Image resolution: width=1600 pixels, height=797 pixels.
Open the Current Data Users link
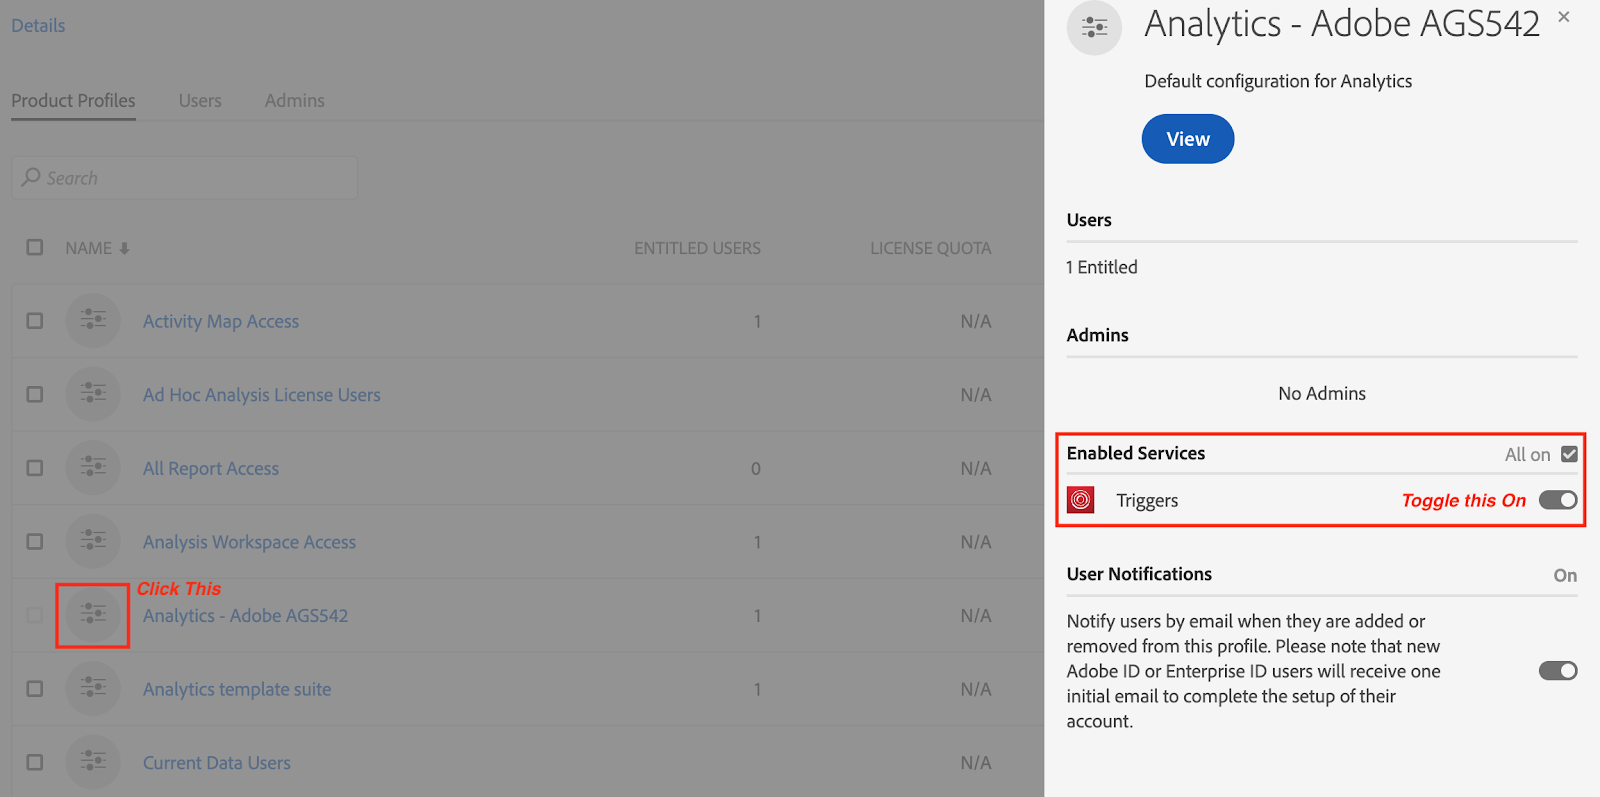pyautogui.click(x=217, y=763)
